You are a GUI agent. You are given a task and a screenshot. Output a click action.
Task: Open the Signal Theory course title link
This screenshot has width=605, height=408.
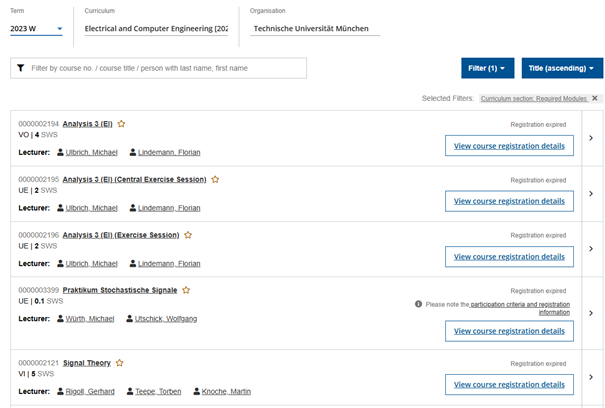[87, 363]
